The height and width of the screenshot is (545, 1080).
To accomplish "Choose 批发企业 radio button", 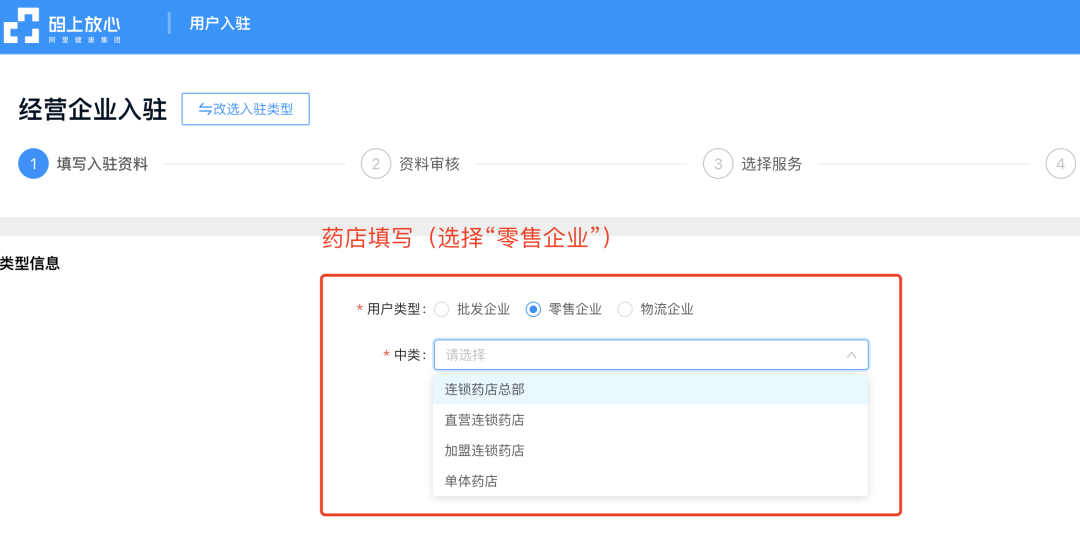I will [x=442, y=309].
